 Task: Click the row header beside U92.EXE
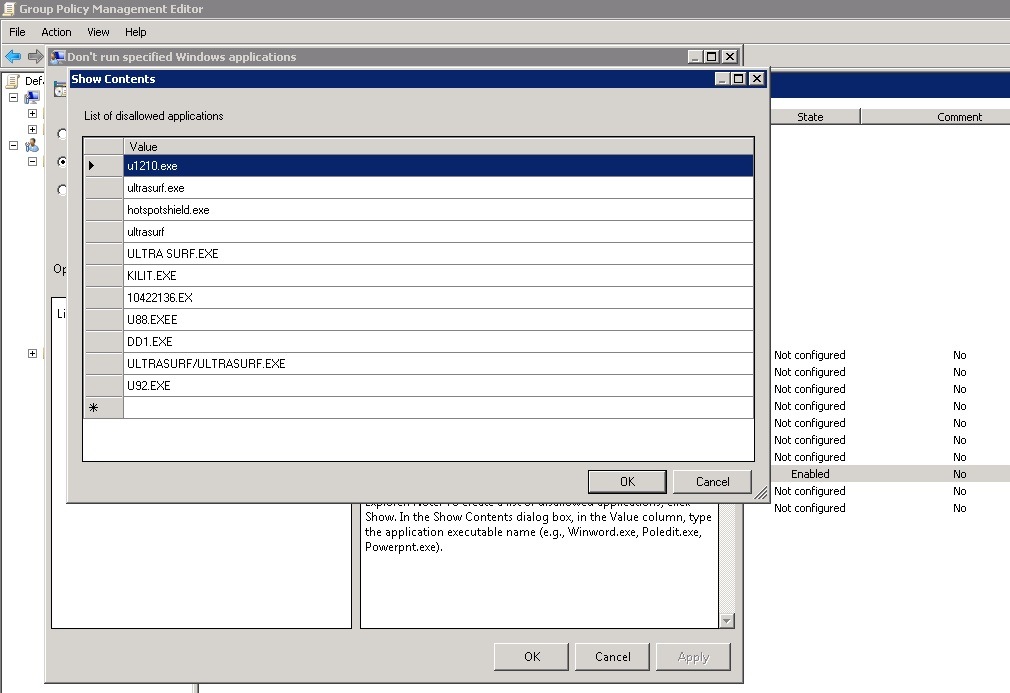coord(104,385)
